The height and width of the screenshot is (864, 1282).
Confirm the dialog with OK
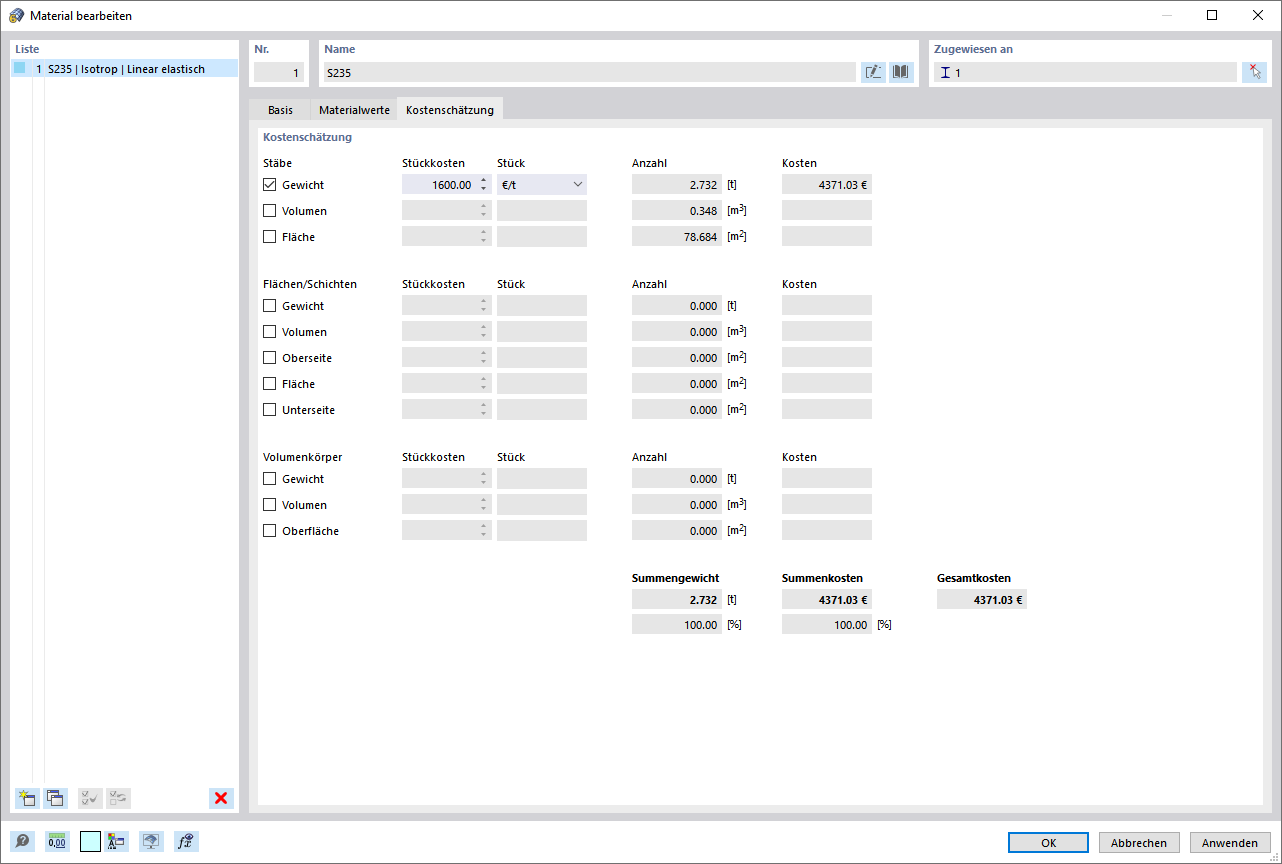[x=1048, y=843]
